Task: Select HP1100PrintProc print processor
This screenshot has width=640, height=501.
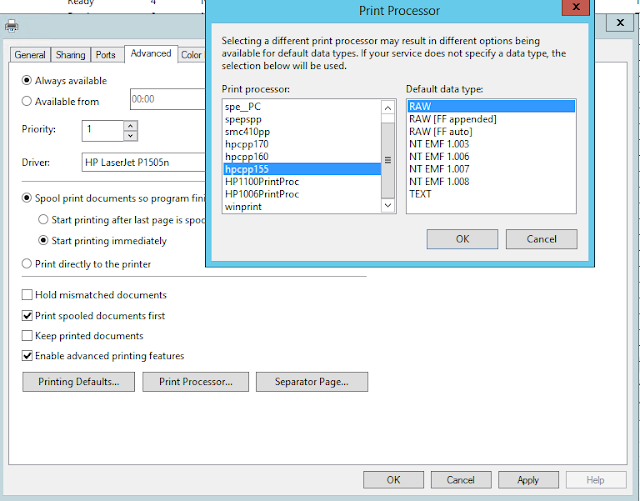Action: [x=302, y=182]
